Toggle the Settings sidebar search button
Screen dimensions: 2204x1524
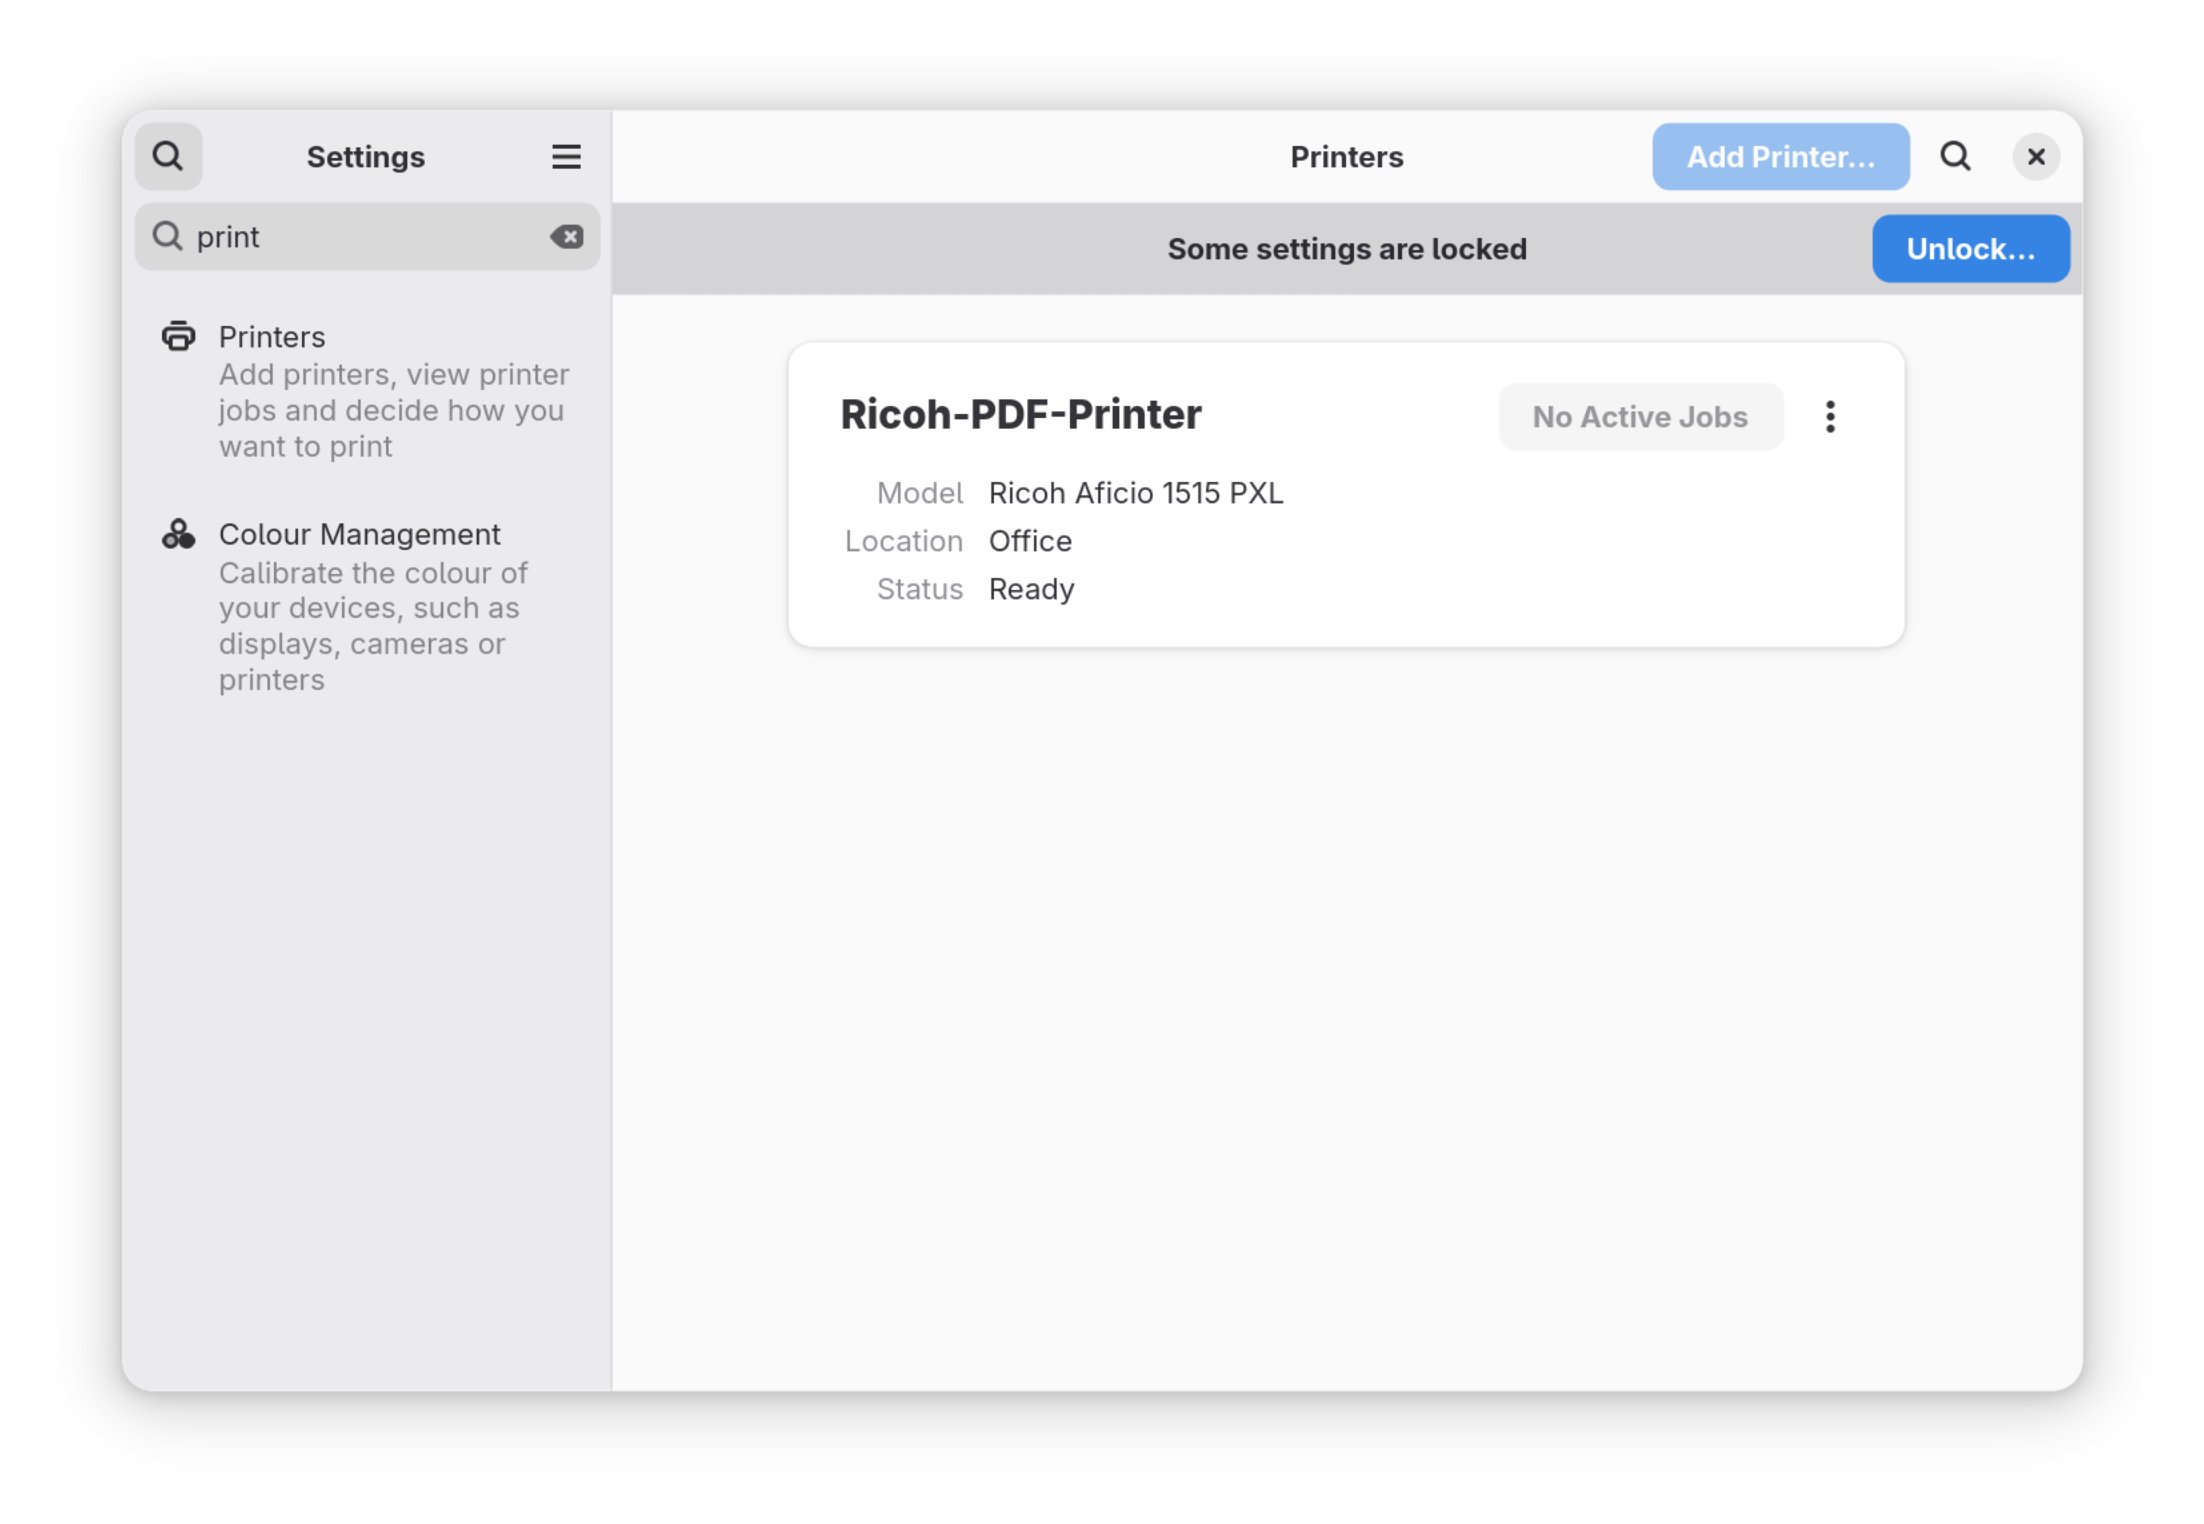(168, 156)
